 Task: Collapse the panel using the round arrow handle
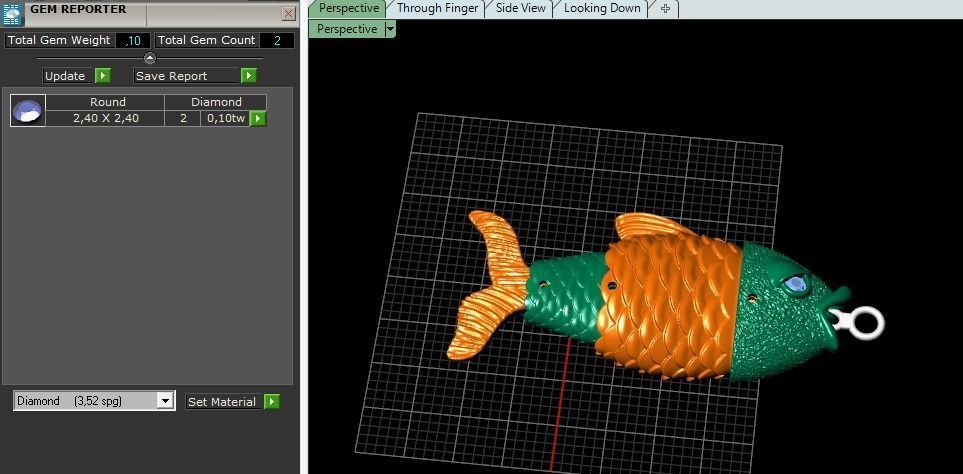[x=150, y=58]
